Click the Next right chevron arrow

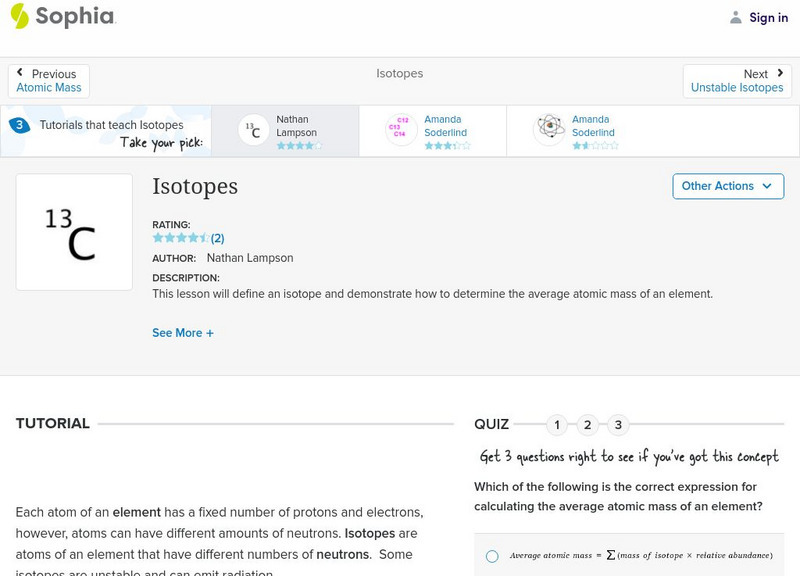tap(780, 73)
